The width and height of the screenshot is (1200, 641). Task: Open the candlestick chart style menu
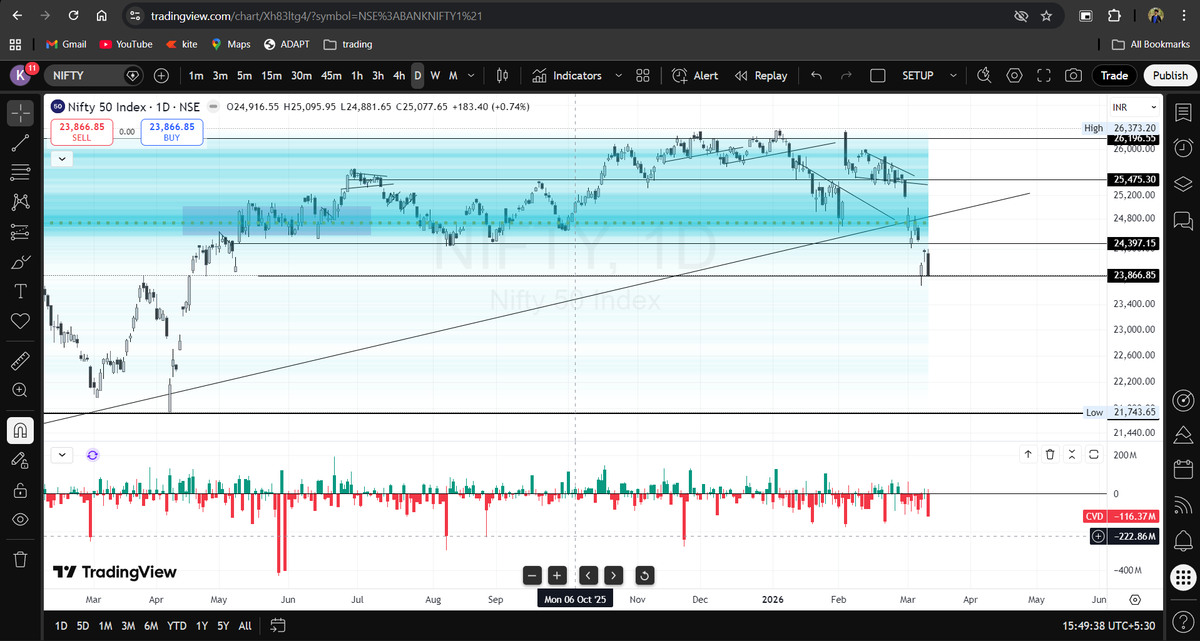coord(503,75)
